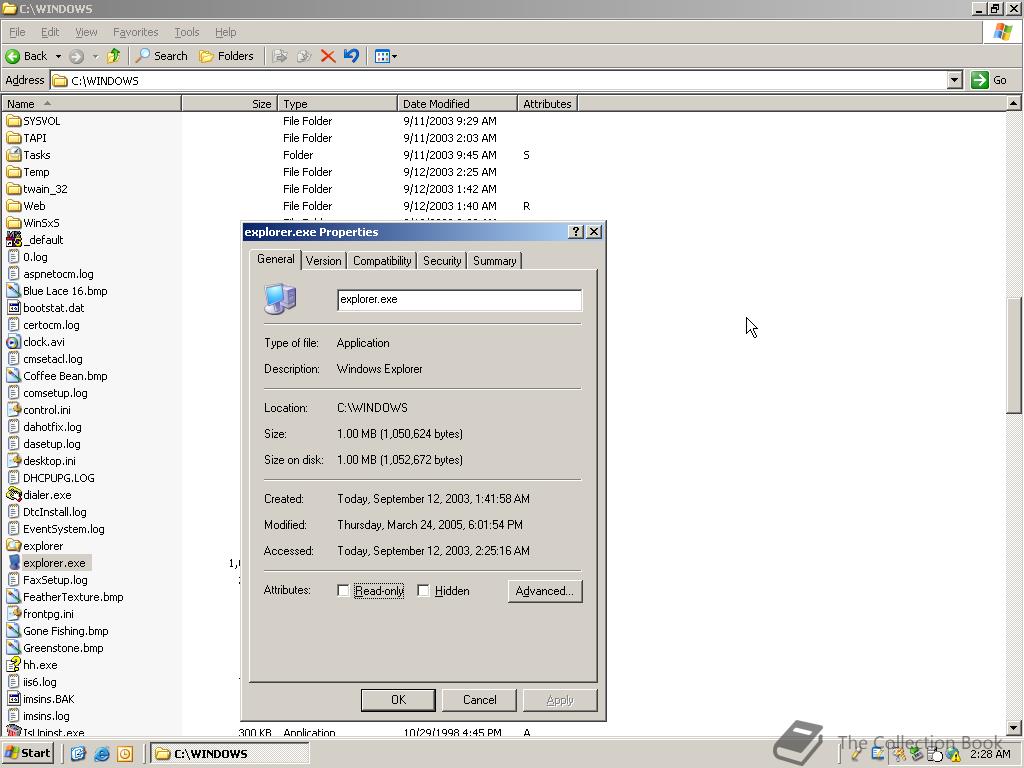The width and height of the screenshot is (1024, 768).
Task: Click the address bar path field
Action: click(x=500, y=80)
